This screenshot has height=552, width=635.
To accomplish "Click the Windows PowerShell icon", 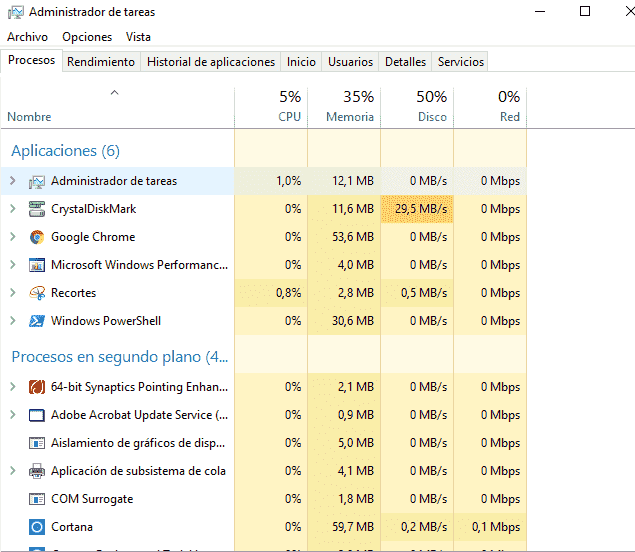I will click(x=37, y=321).
